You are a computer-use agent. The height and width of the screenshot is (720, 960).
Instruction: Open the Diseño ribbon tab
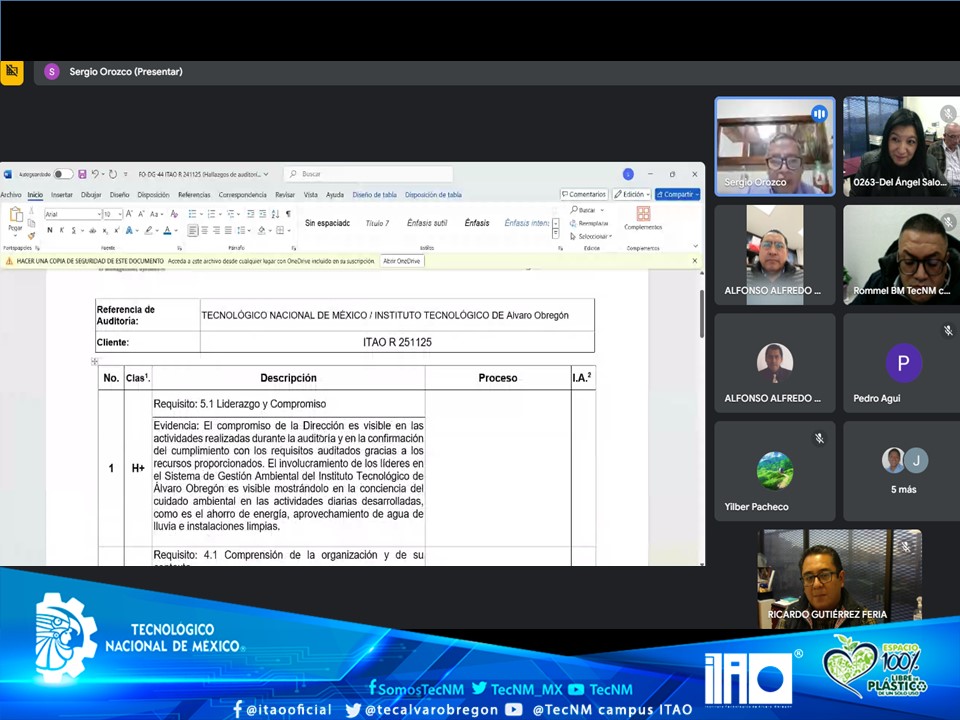pyautogui.click(x=119, y=195)
